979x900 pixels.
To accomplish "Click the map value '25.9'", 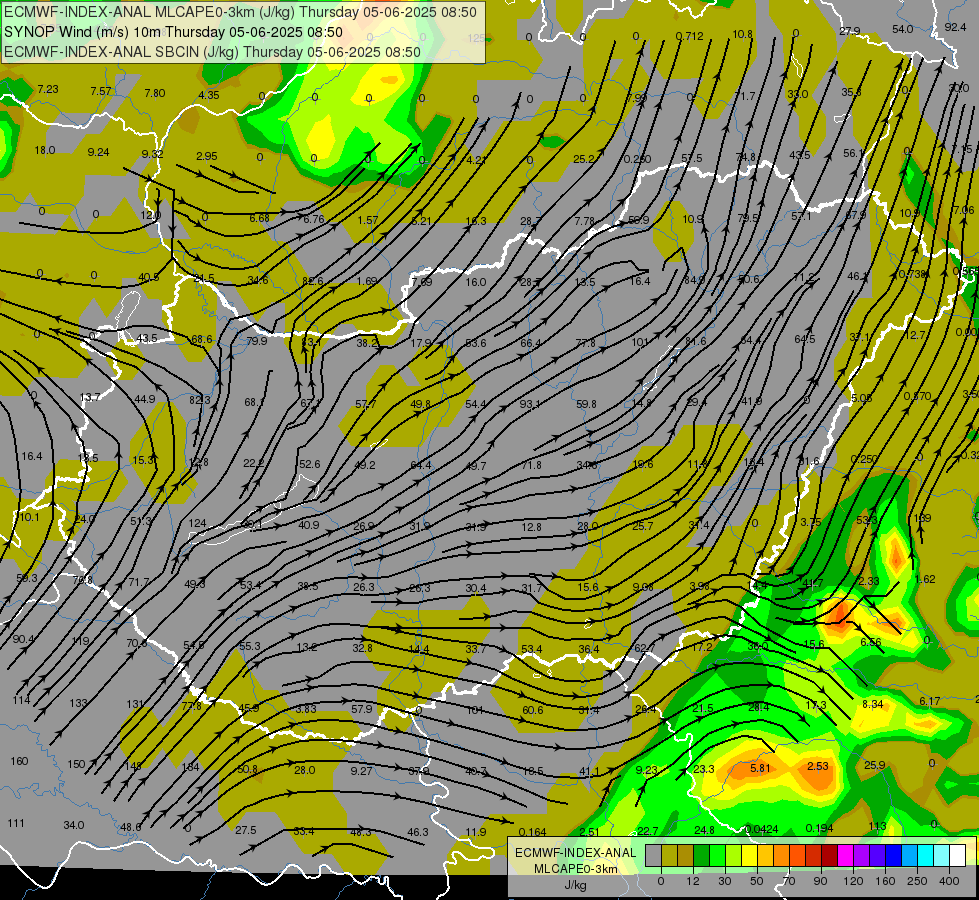I will pos(875,764).
